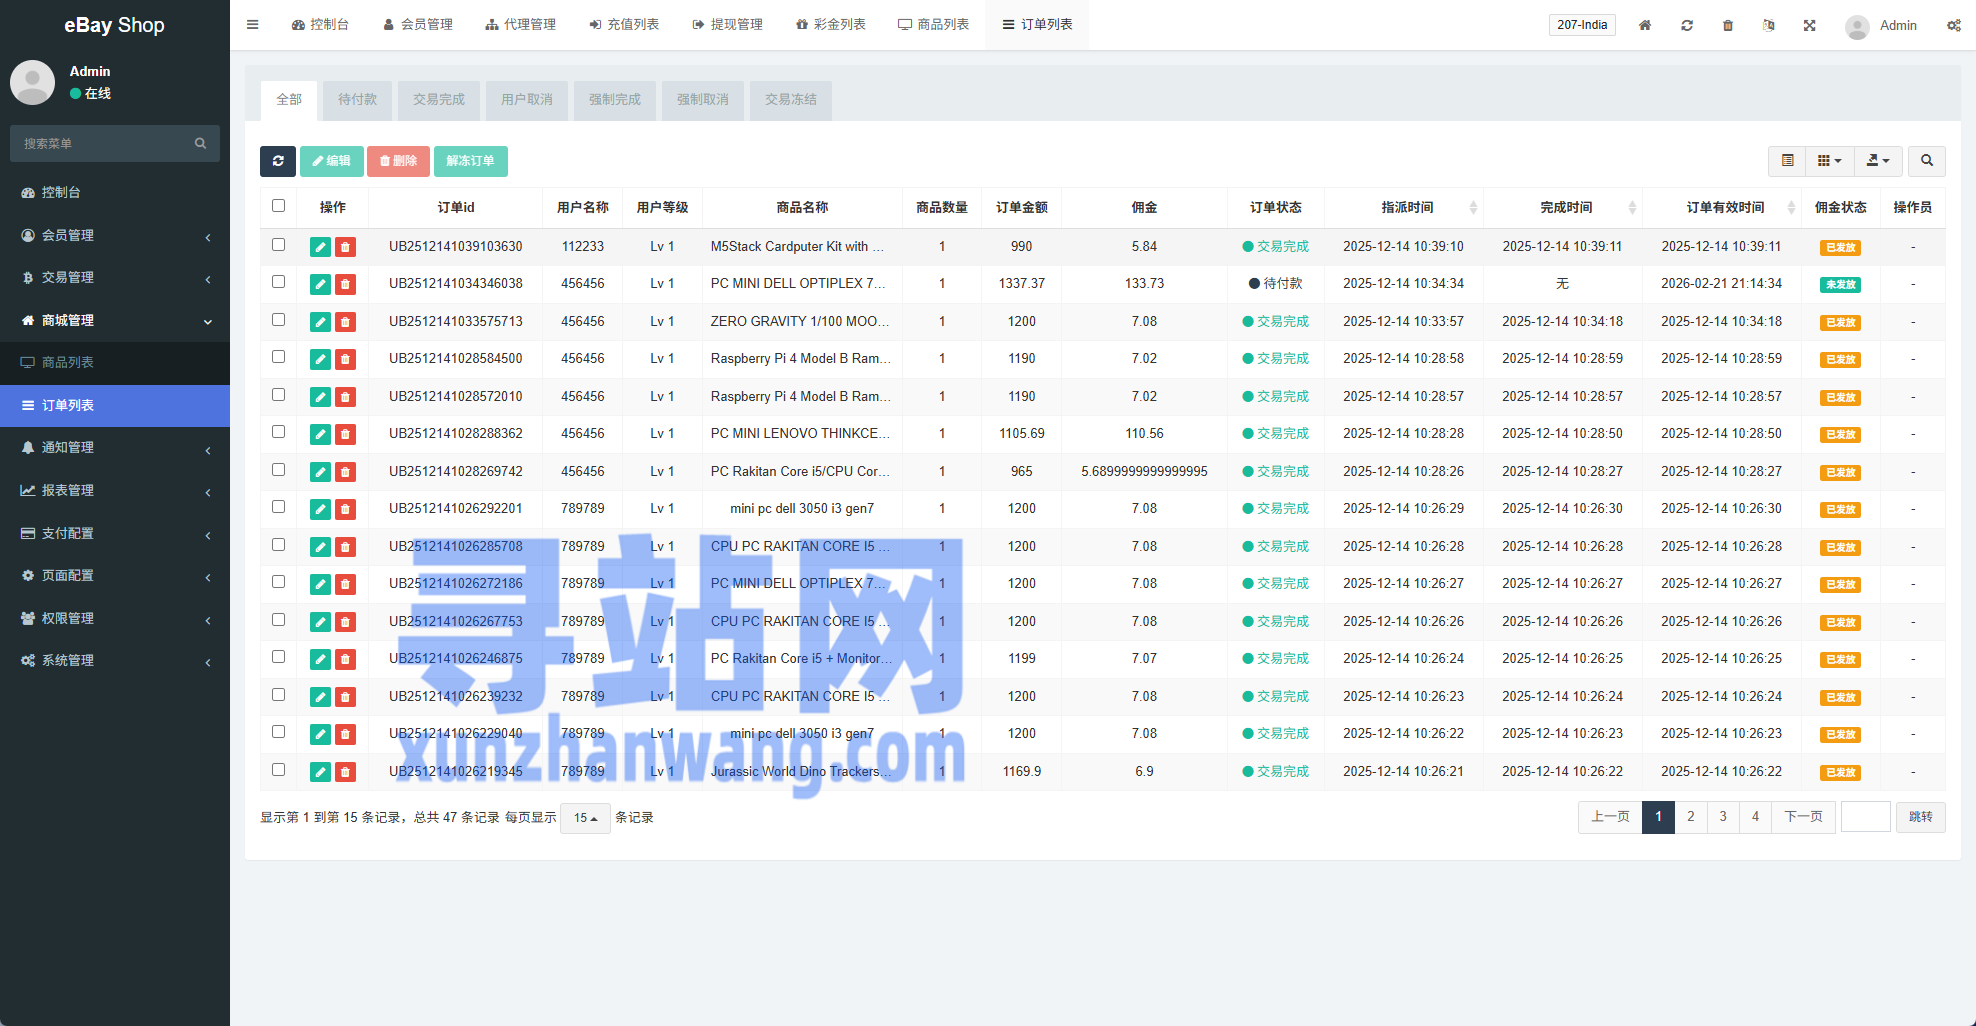Open the 15 records-per-page dropdown
Image resolution: width=1976 pixels, height=1026 pixels.
(x=585, y=818)
